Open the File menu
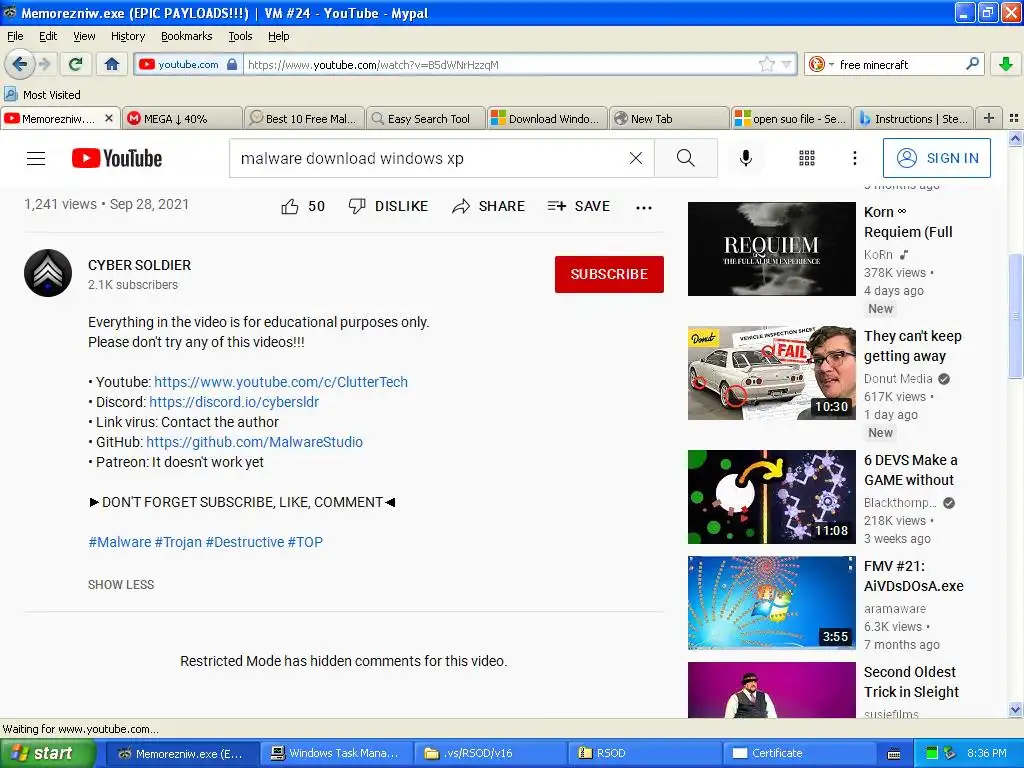The image size is (1024, 768). [x=15, y=36]
